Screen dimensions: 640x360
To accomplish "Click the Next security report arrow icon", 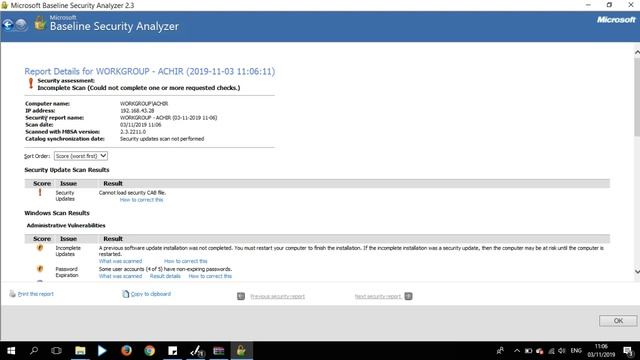I will click(408, 296).
